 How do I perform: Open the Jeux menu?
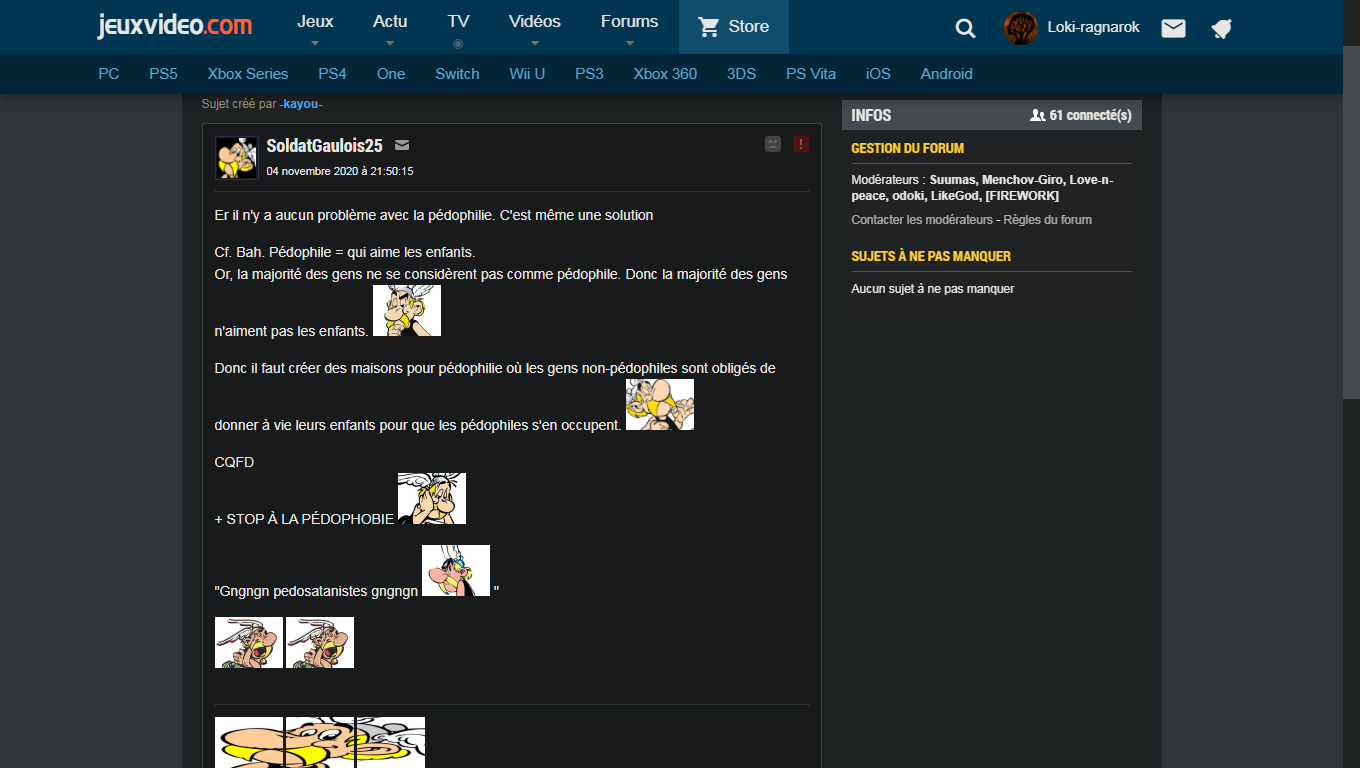(315, 21)
